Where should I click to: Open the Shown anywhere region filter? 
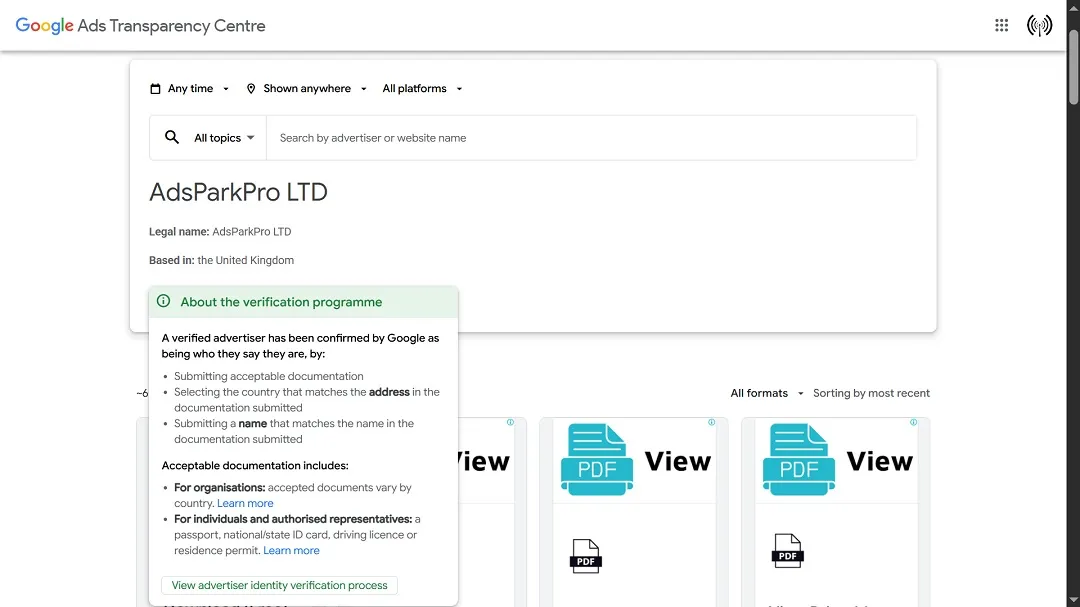pos(307,88)
